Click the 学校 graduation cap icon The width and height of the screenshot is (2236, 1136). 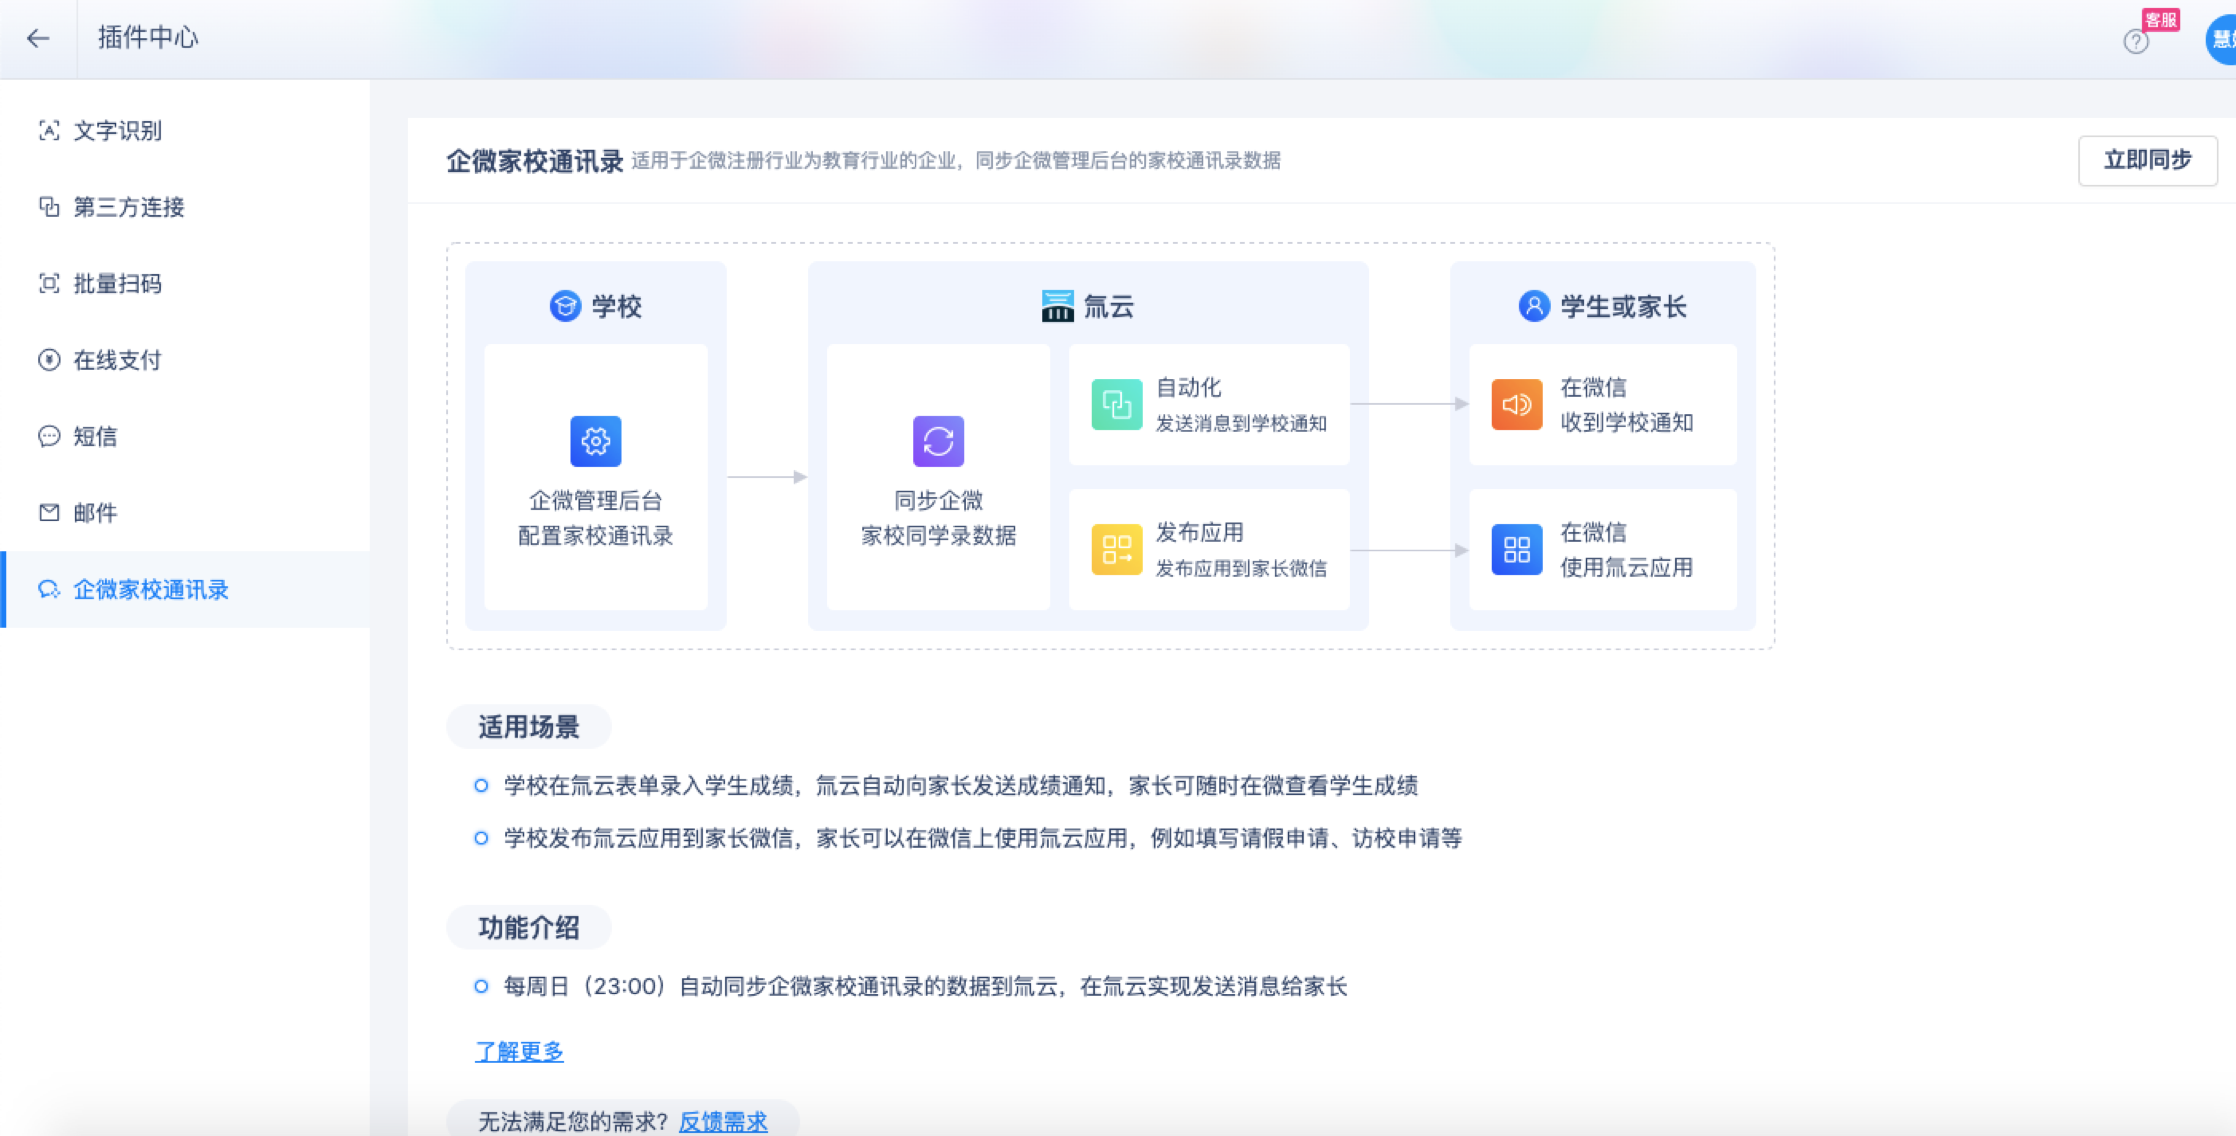pyautogui.click(x=565, y=306)
